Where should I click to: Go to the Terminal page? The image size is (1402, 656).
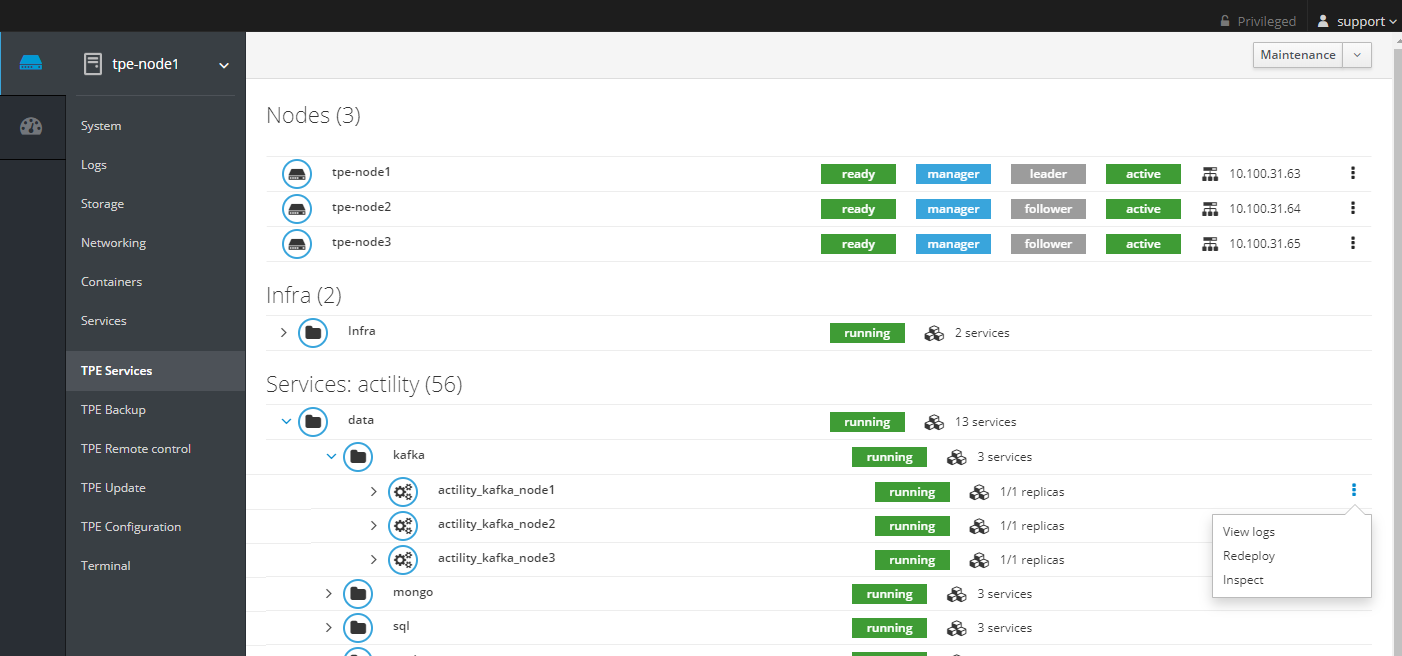click(x=106, y=566)
